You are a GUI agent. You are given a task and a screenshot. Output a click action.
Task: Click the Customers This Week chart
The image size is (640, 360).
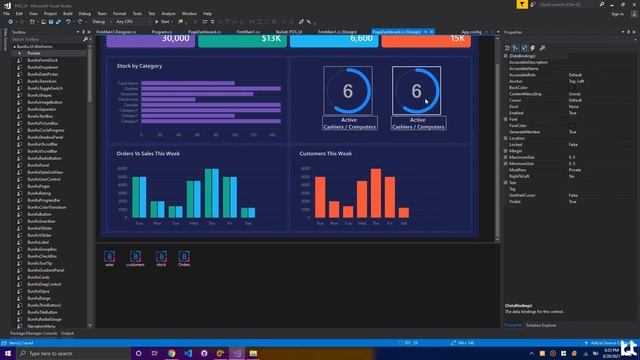(x=380, y=189)
